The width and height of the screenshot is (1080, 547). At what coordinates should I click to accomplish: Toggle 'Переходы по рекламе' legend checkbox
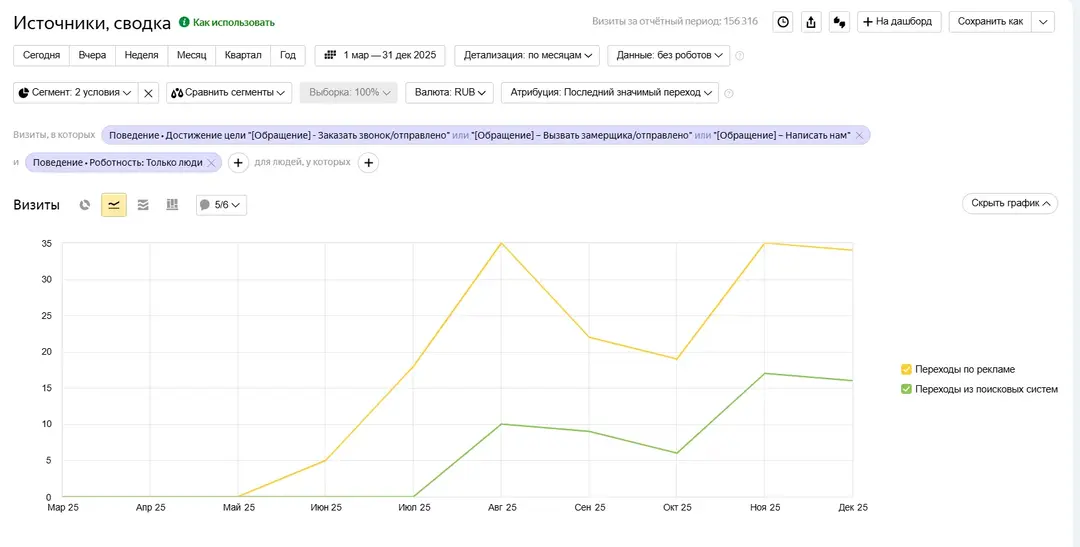point(906,369)
